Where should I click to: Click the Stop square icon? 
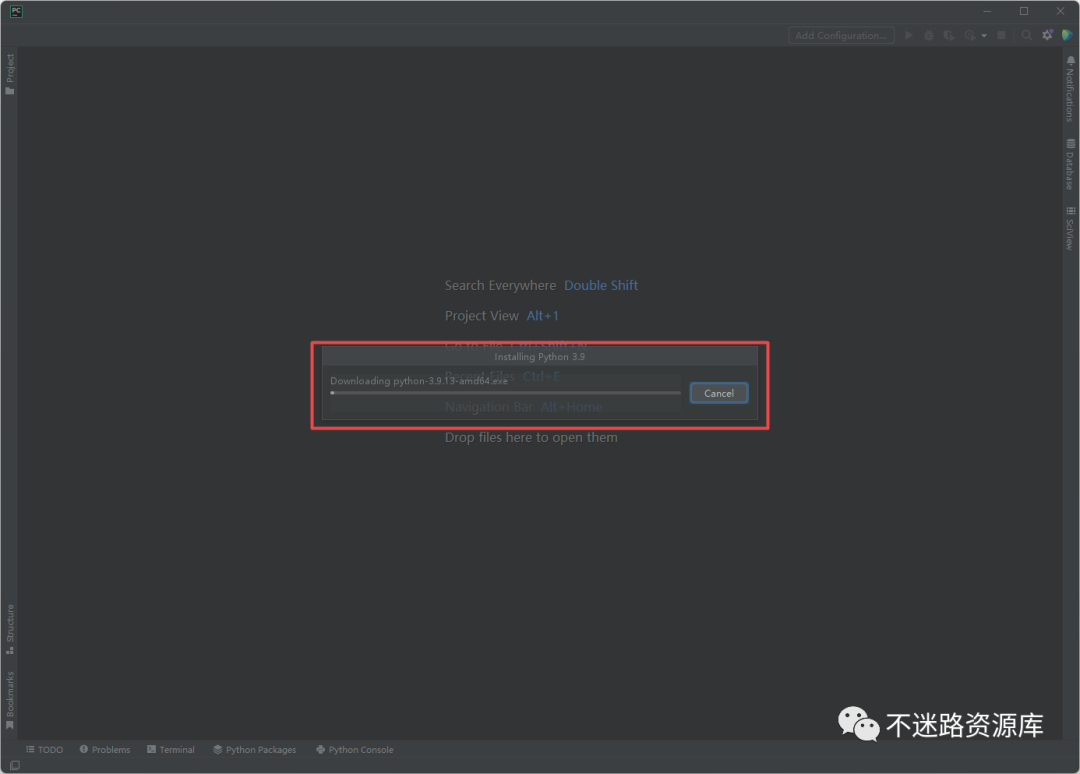[x=1001, y=35]
